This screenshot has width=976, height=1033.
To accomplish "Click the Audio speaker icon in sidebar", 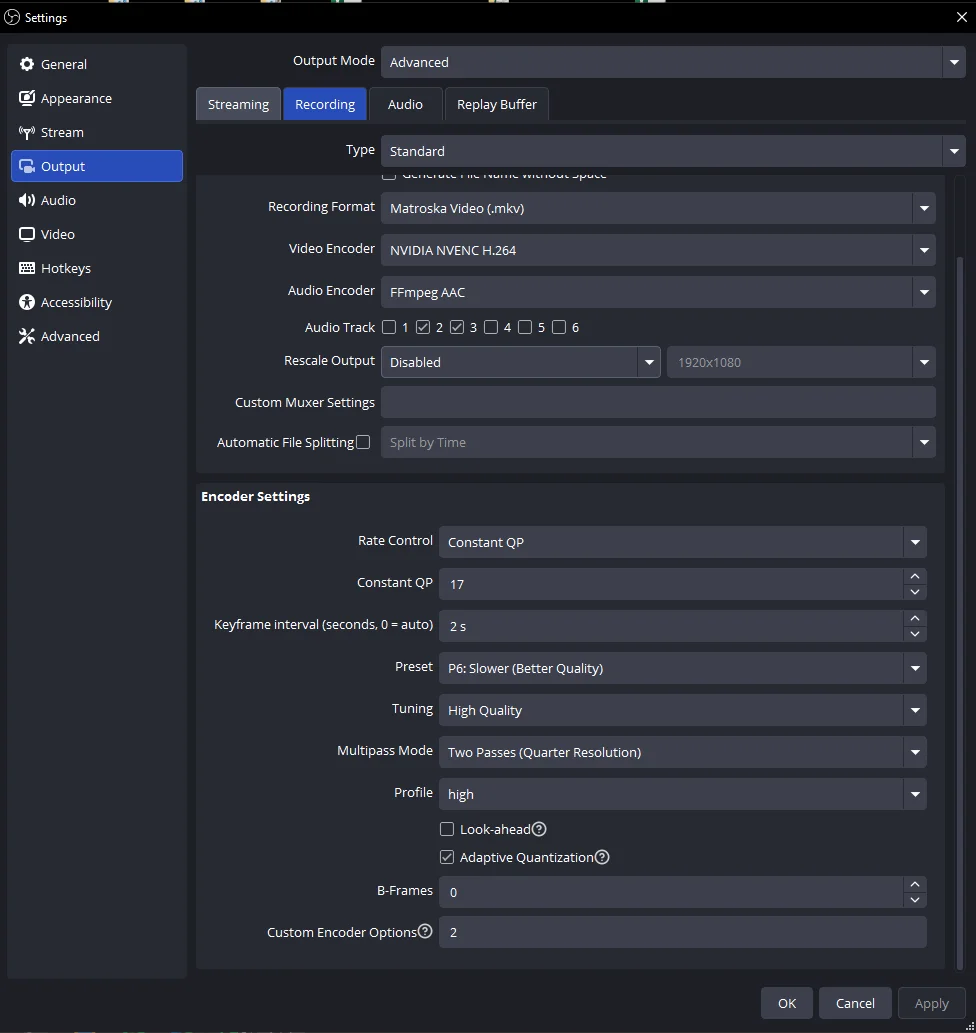I will [27, 200].
